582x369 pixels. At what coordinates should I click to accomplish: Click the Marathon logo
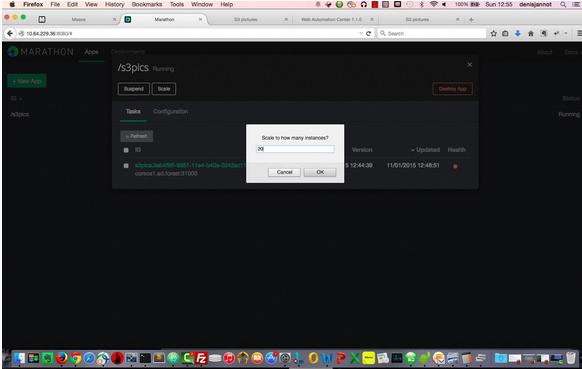41,52
